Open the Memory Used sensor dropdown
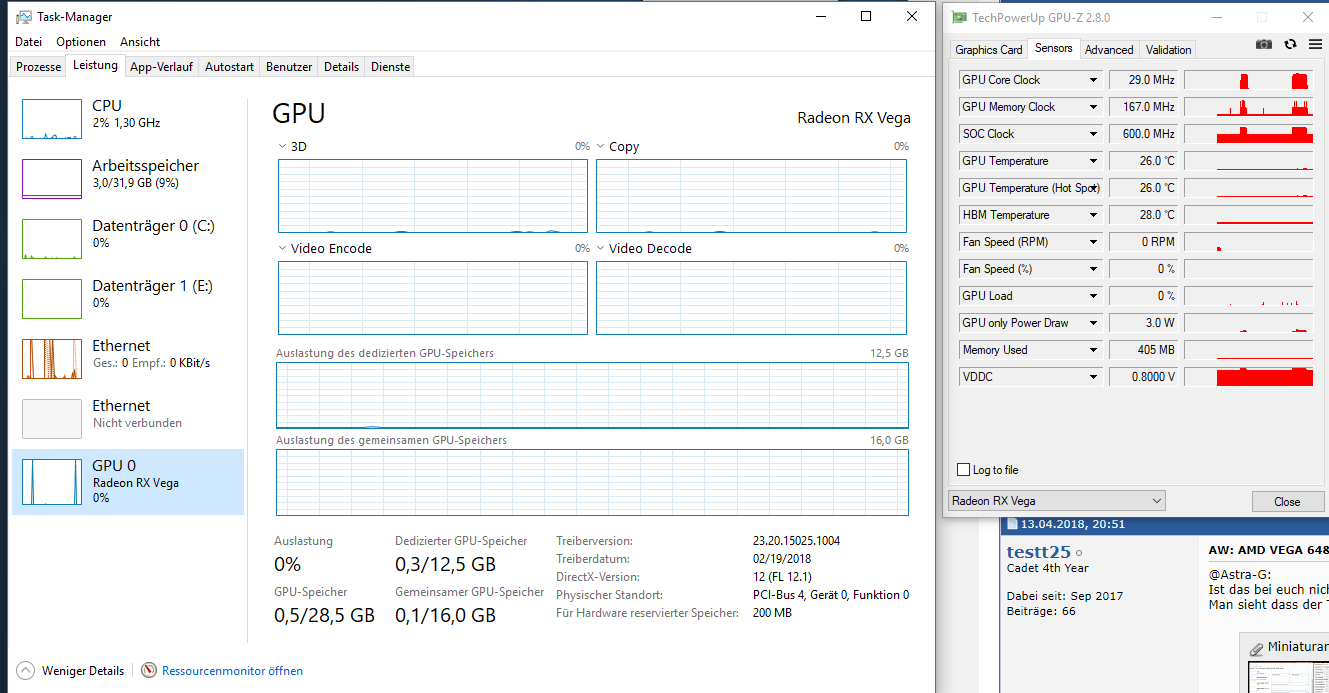 pos(1093,350)
